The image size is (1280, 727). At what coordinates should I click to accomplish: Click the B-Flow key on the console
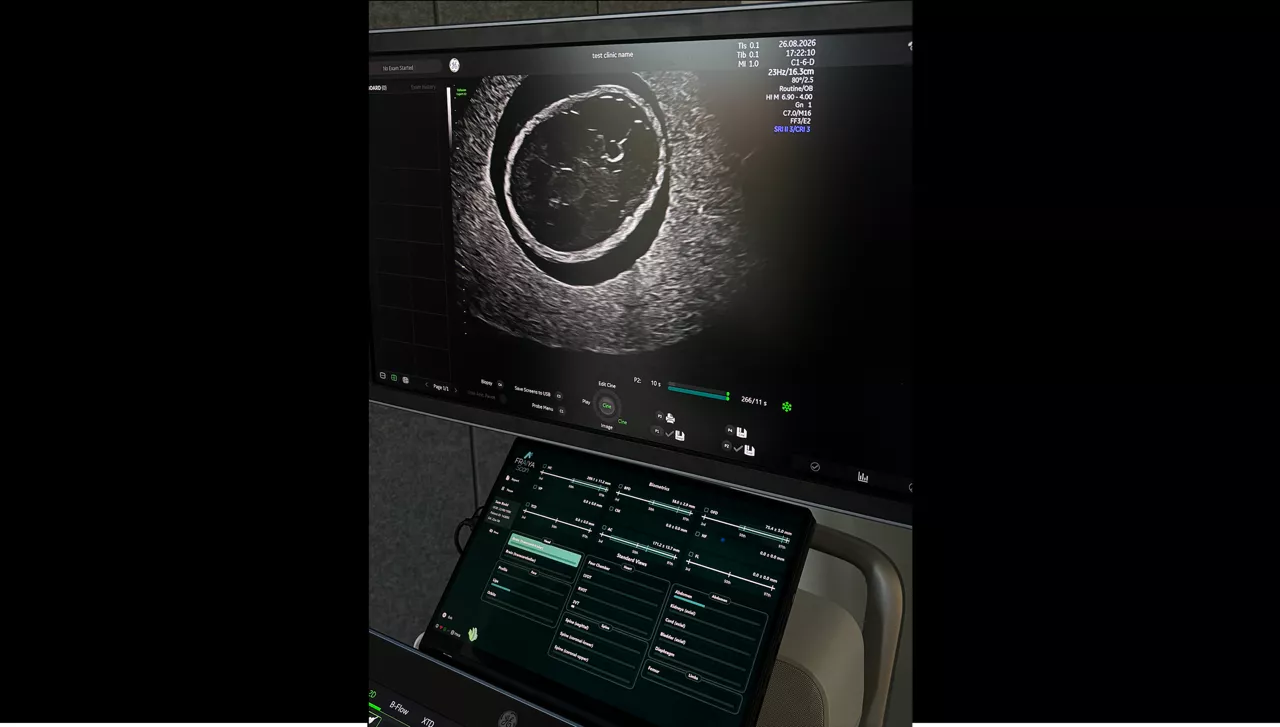click(x=399, y=709)
